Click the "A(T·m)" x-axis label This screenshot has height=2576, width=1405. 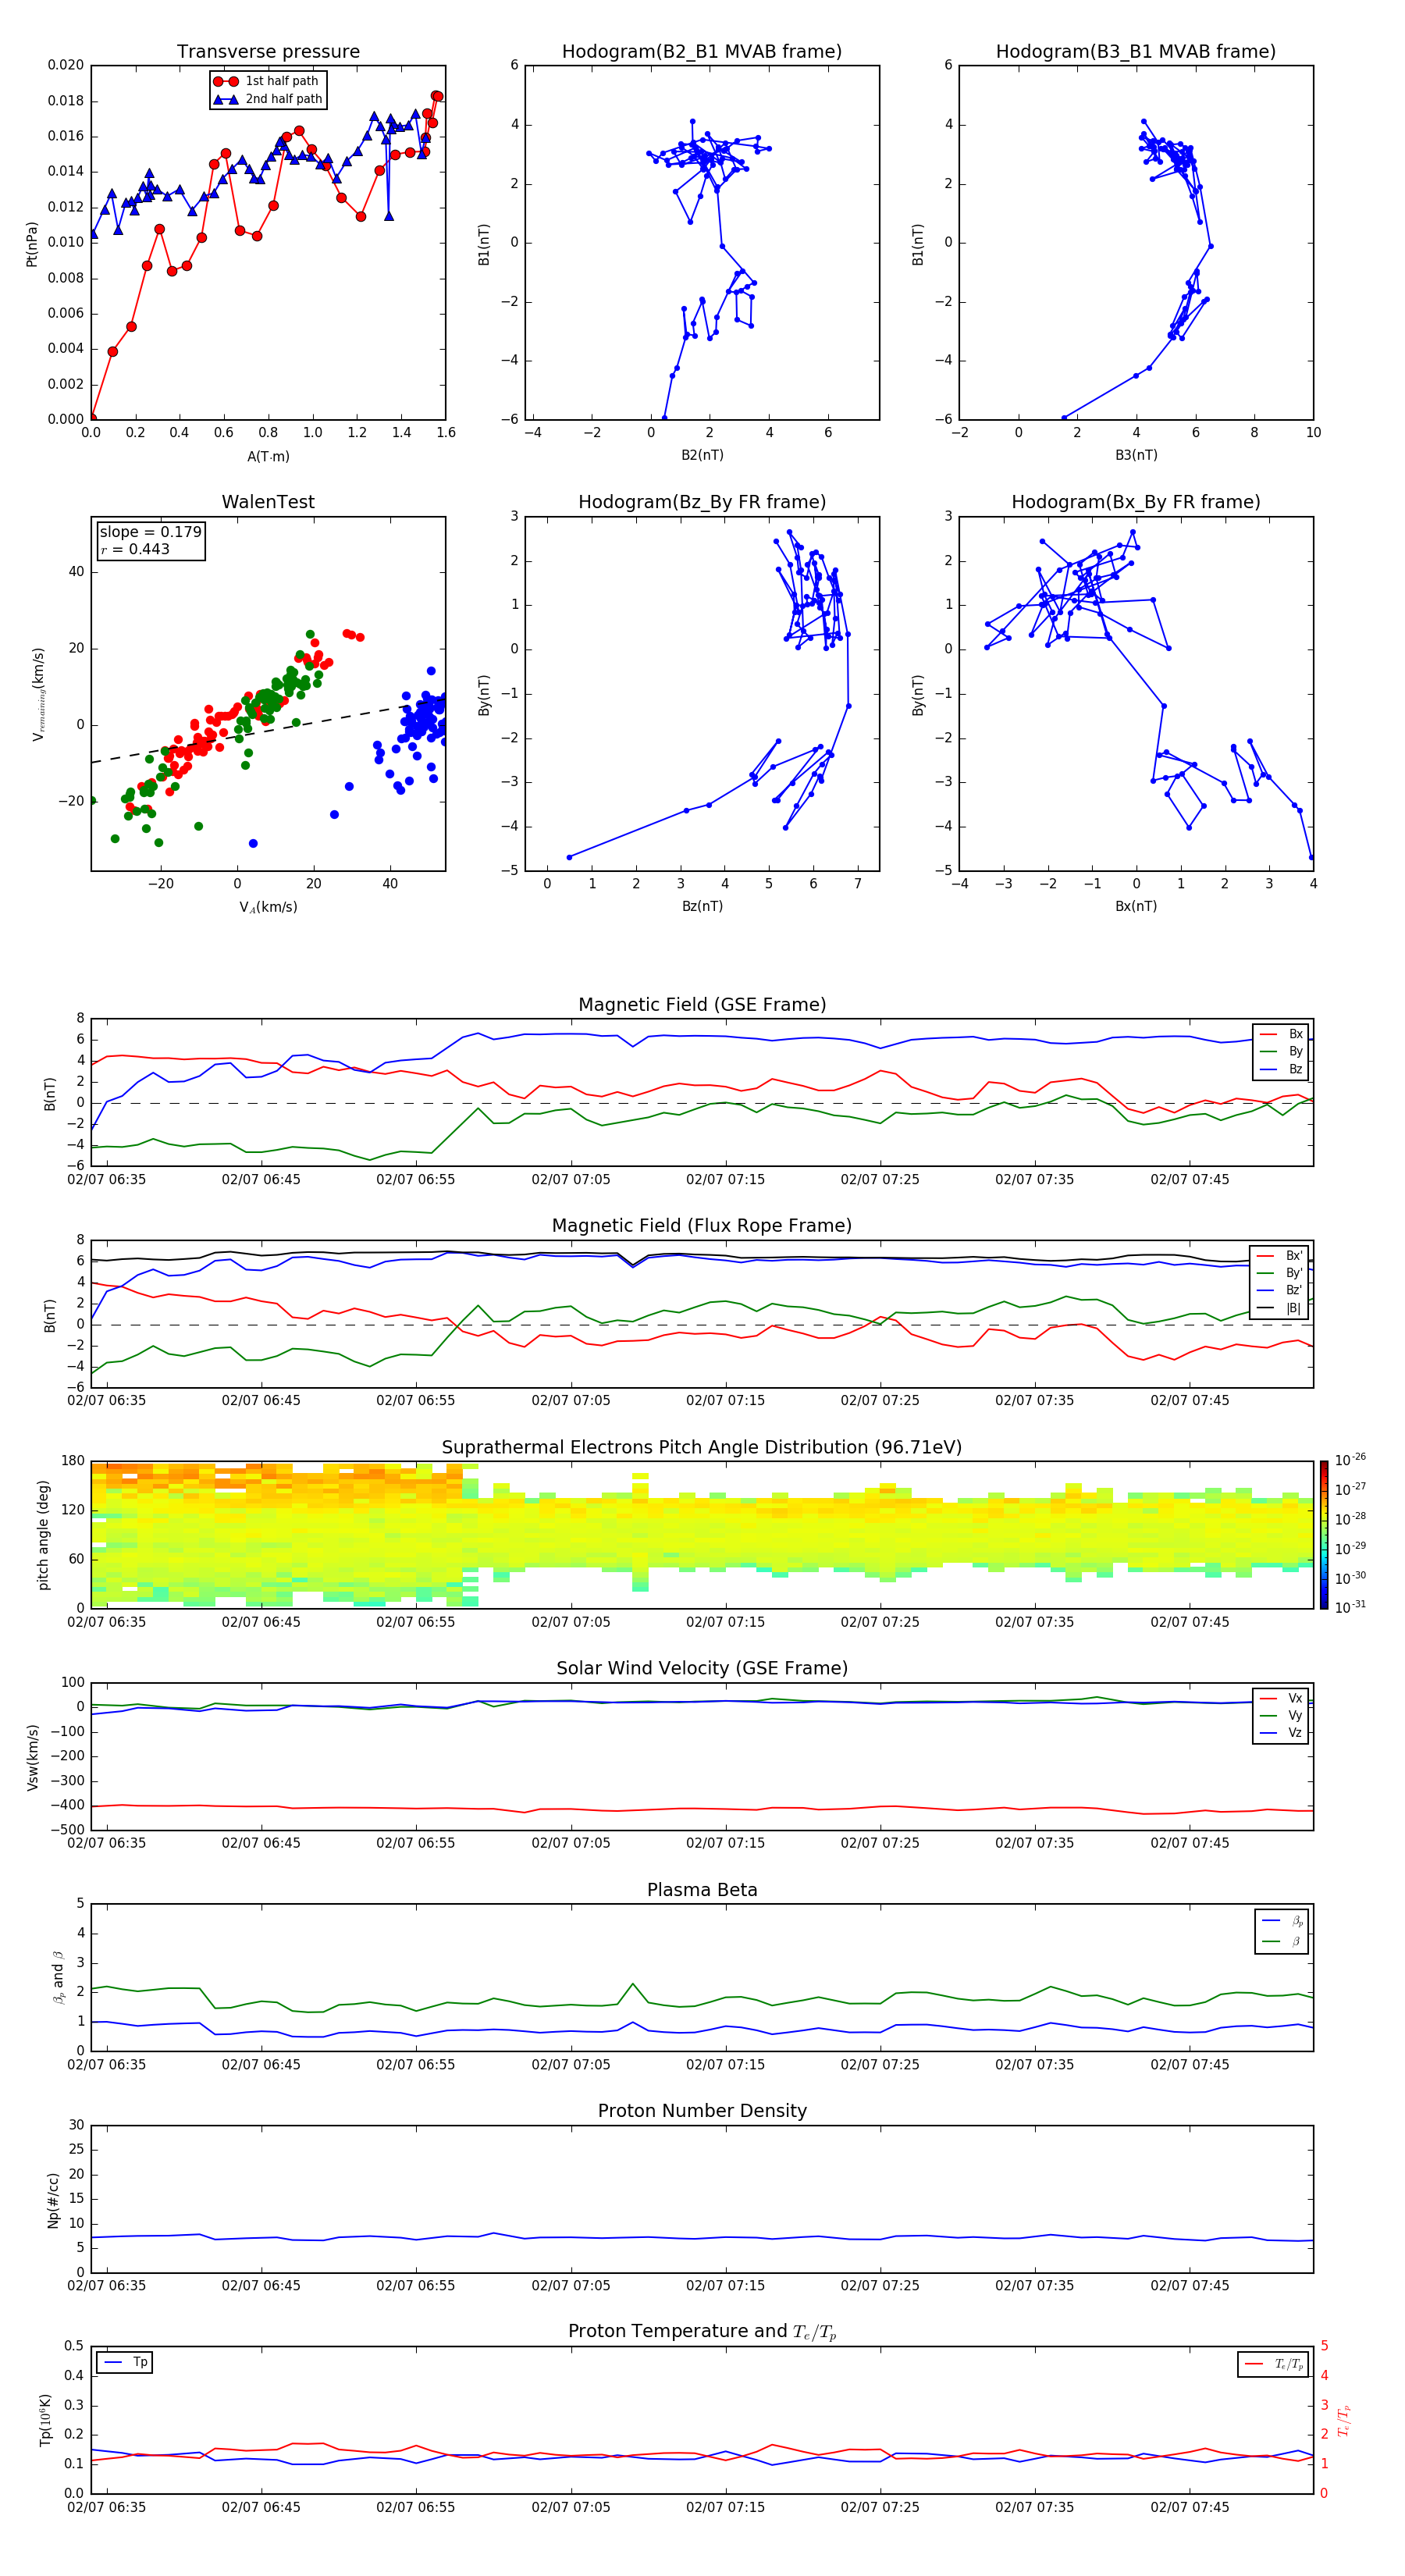(268, 456)
